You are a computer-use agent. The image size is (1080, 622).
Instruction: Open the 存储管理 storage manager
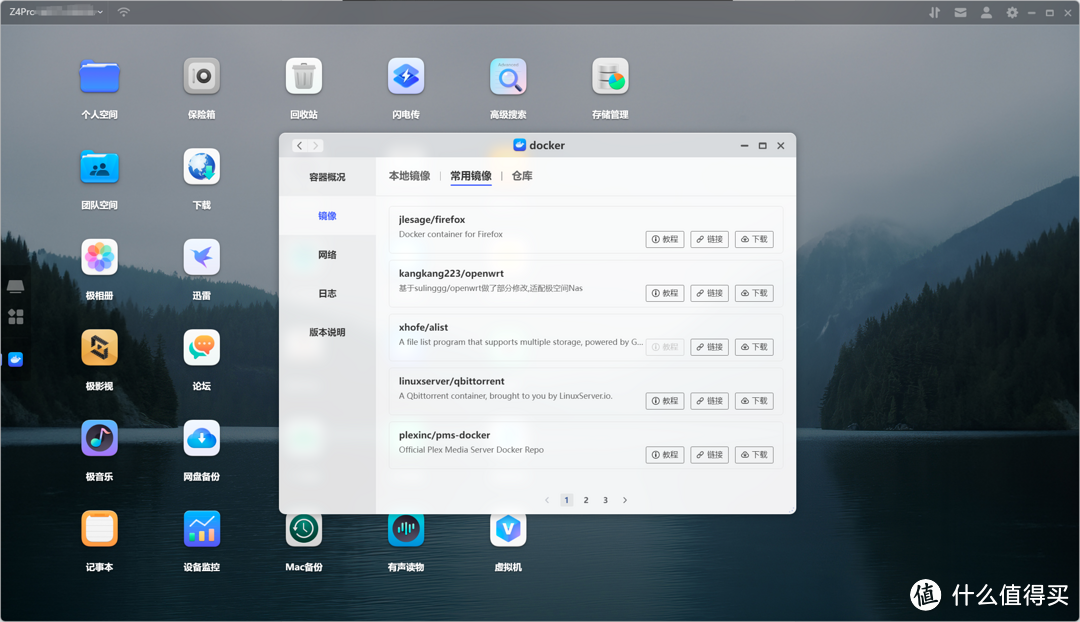[609, 77]
